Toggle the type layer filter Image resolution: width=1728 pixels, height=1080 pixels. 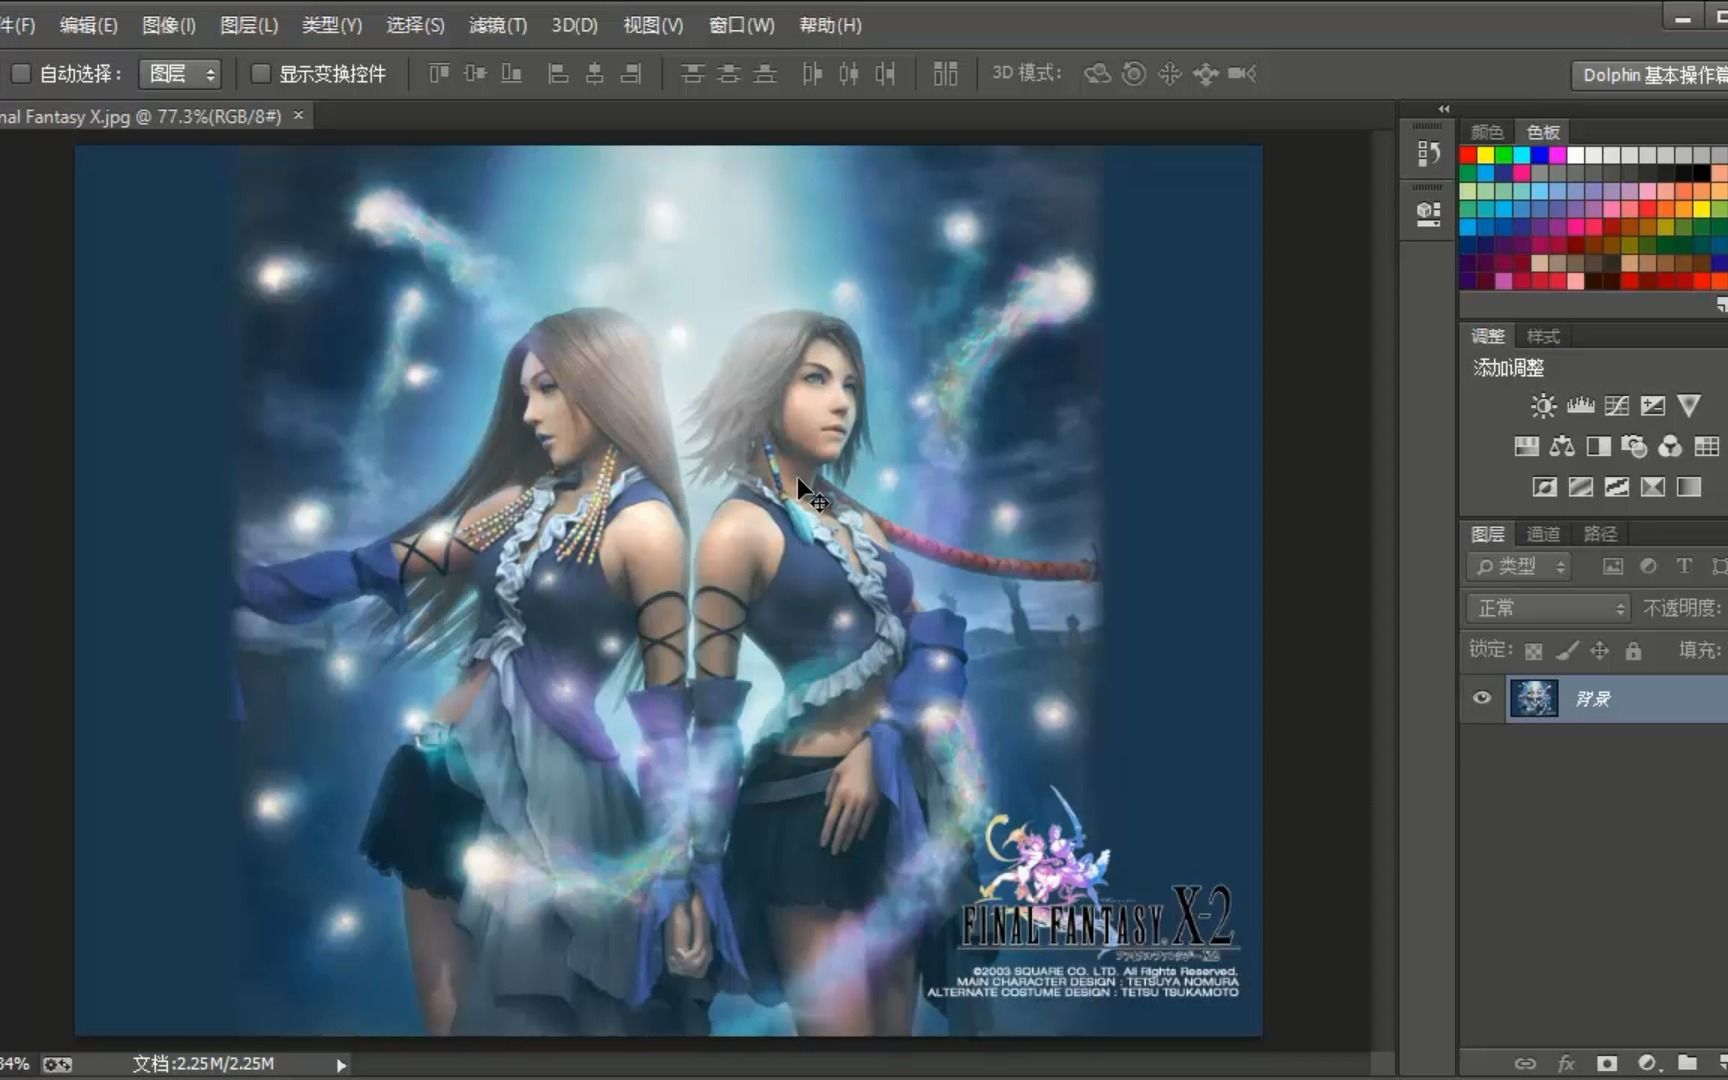point(1684,566)
